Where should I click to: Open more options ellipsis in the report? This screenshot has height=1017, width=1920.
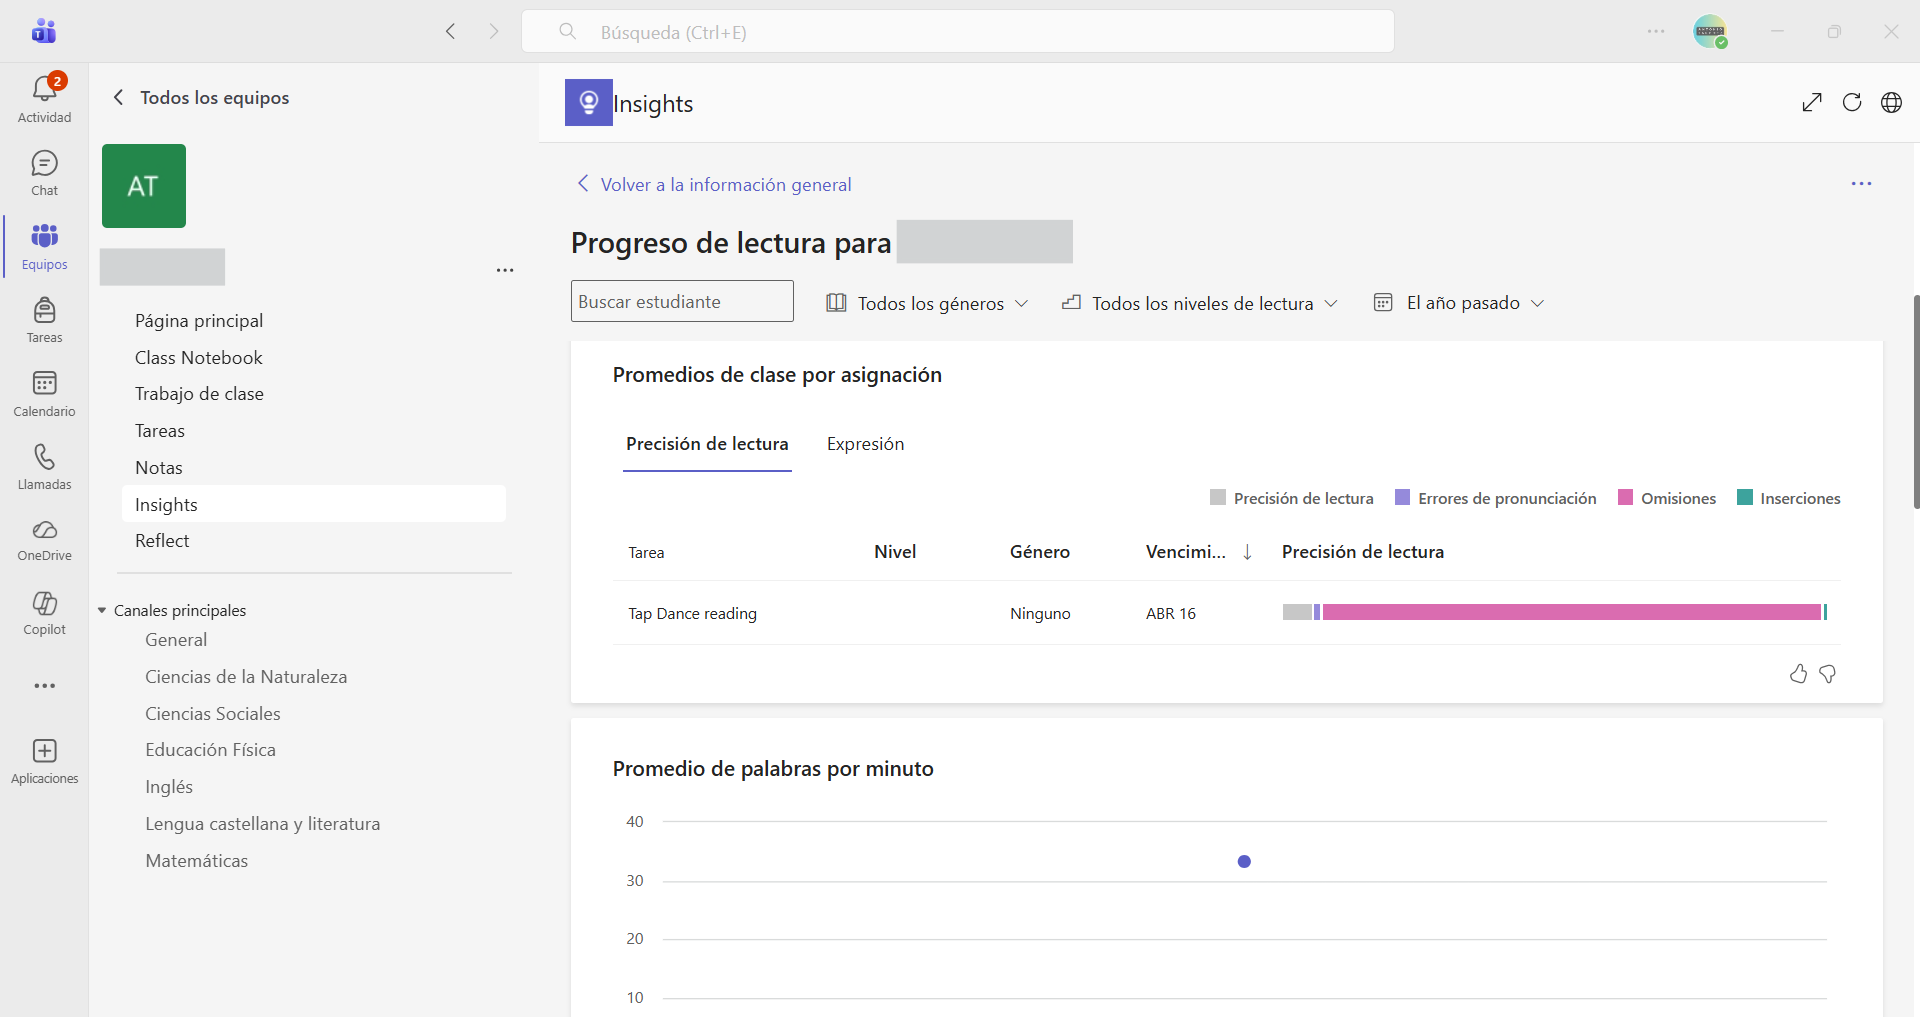pos(1861,184)
